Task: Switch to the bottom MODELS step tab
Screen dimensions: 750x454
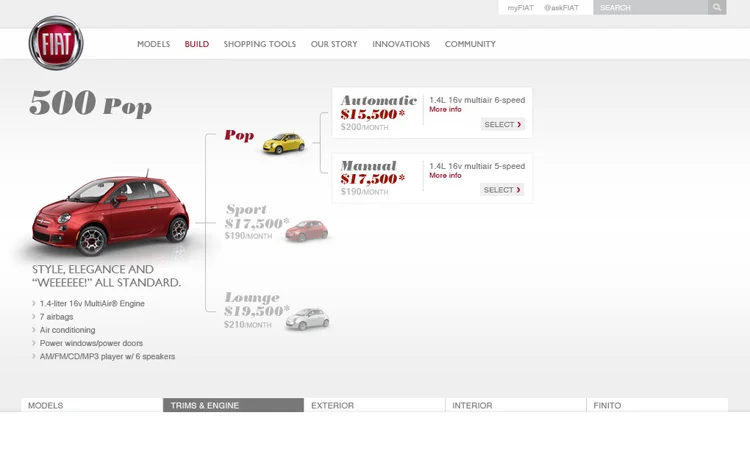Action: click(92, 405)
